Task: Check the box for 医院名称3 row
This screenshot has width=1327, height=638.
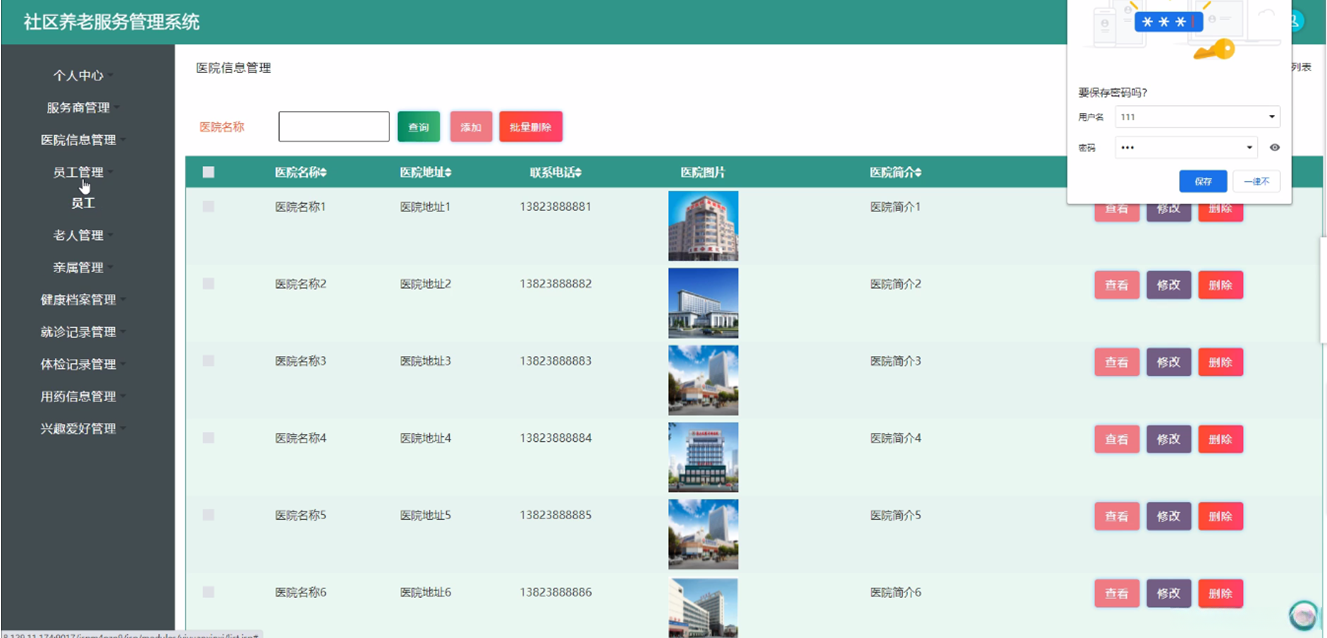Action: tap(208, 360)
